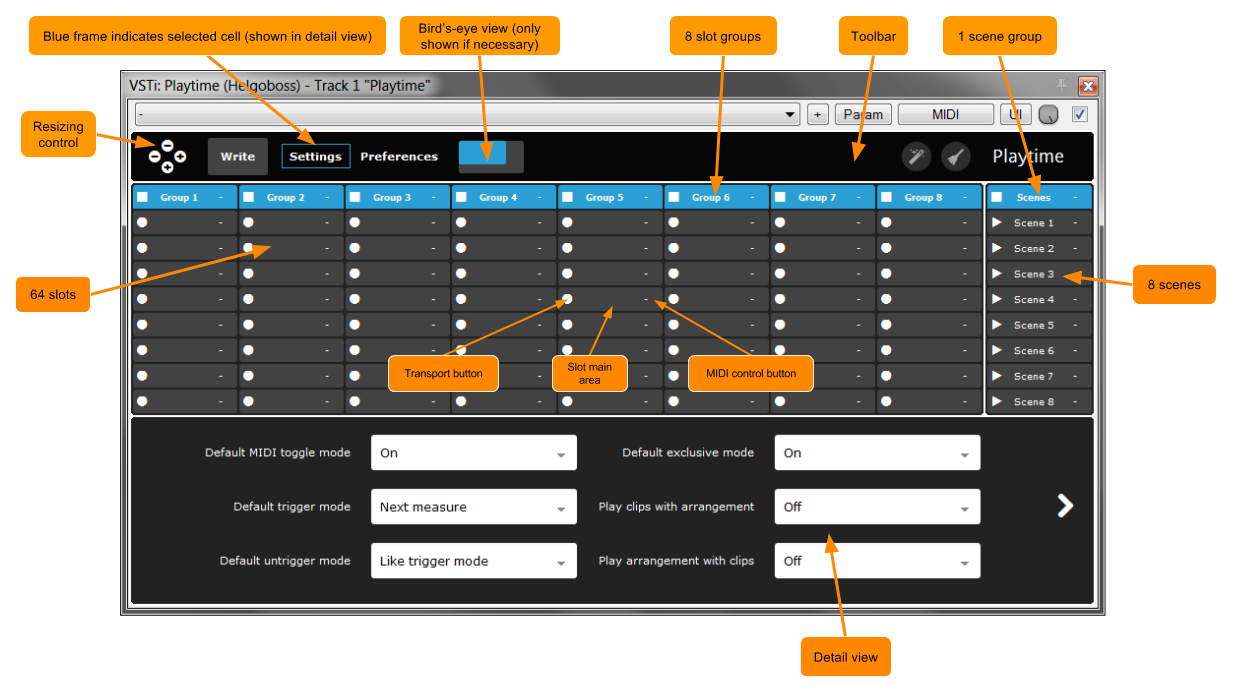Click the UI button
1237x695 pixels.
click(1015, 114)
